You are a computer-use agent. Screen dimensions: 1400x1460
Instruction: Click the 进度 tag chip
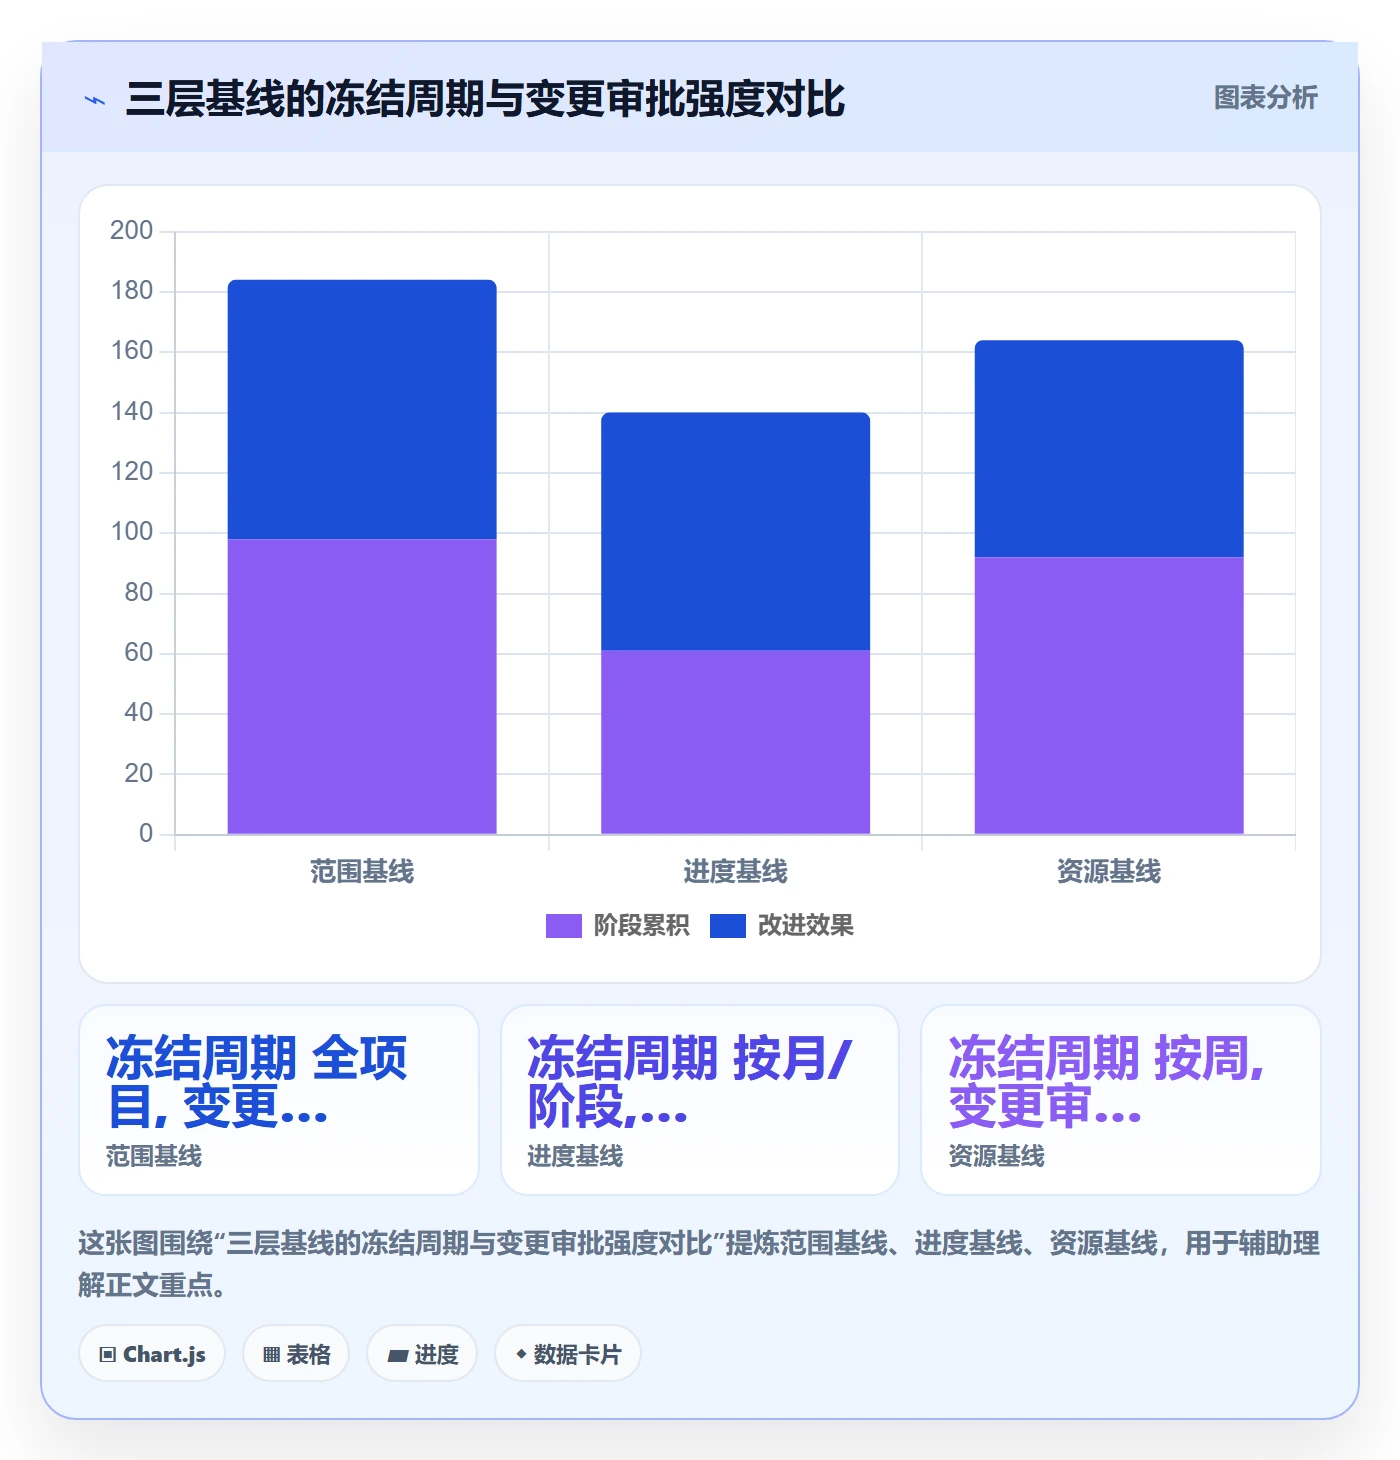[x=422, y=1354]
